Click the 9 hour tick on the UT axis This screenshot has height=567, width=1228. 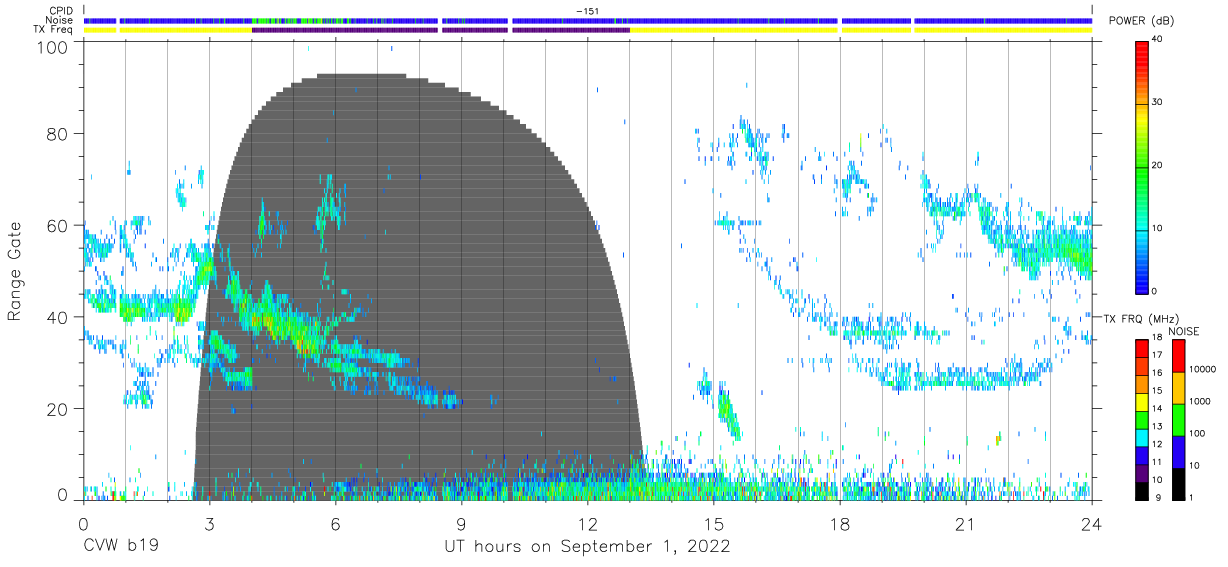[461, 523]
